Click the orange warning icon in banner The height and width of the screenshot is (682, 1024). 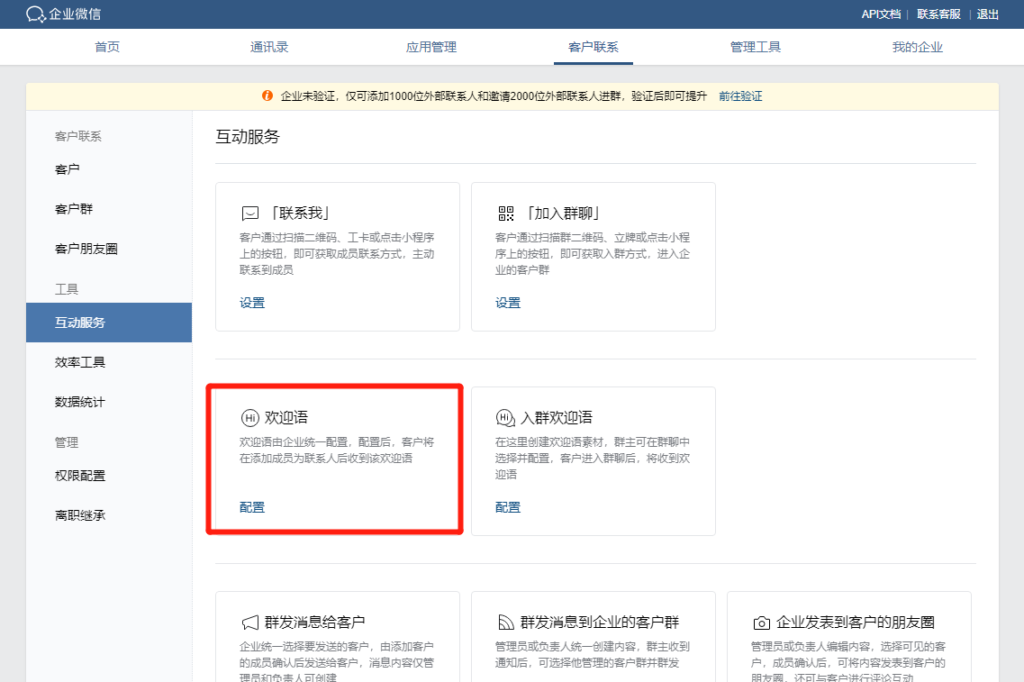(267, 96)
